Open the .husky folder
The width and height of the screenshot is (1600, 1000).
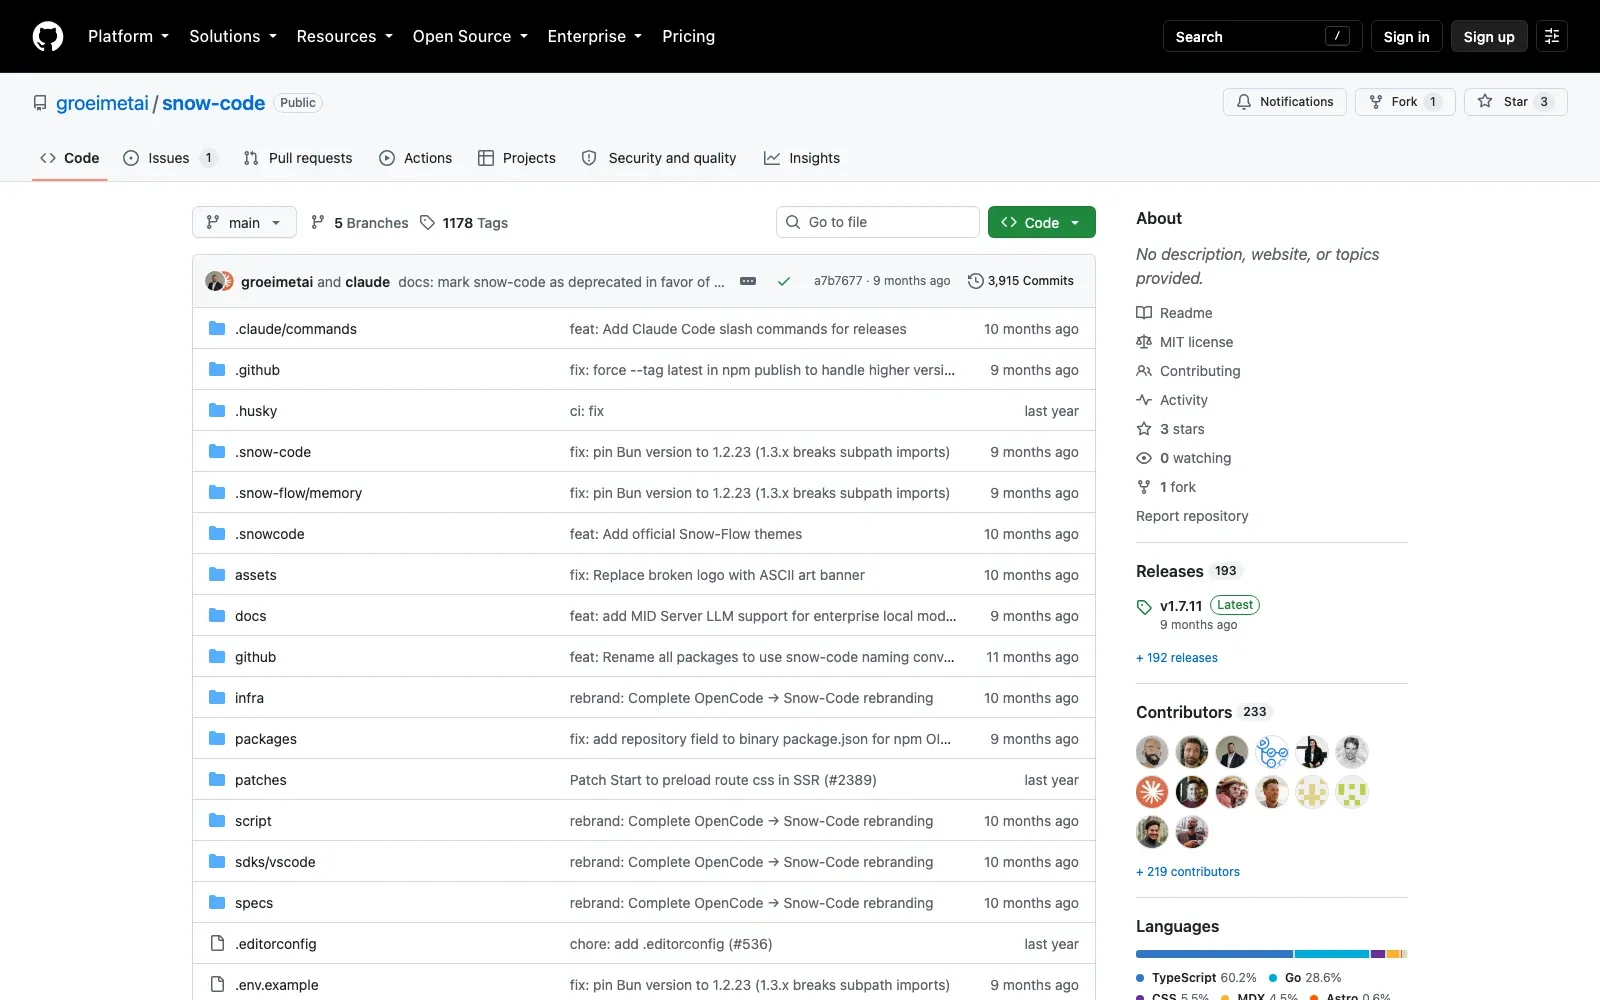tap(256, 411)
